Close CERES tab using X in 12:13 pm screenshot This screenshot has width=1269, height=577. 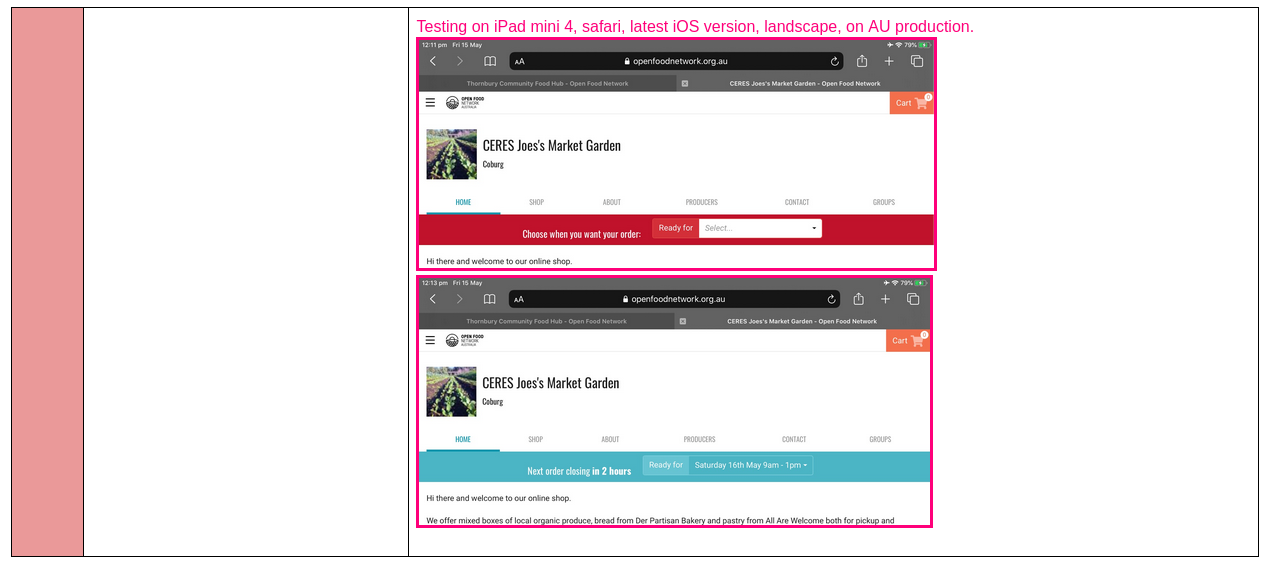683,322
